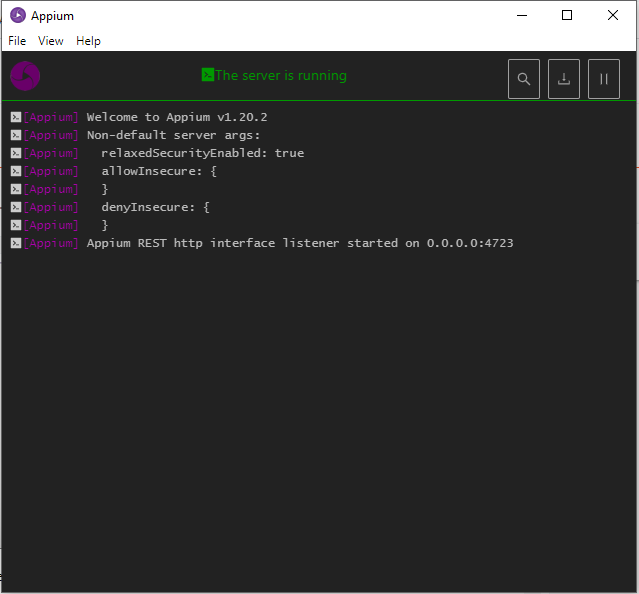Click log line 'denyInsecure: {'
639x594 pixels.
point(155,207)
